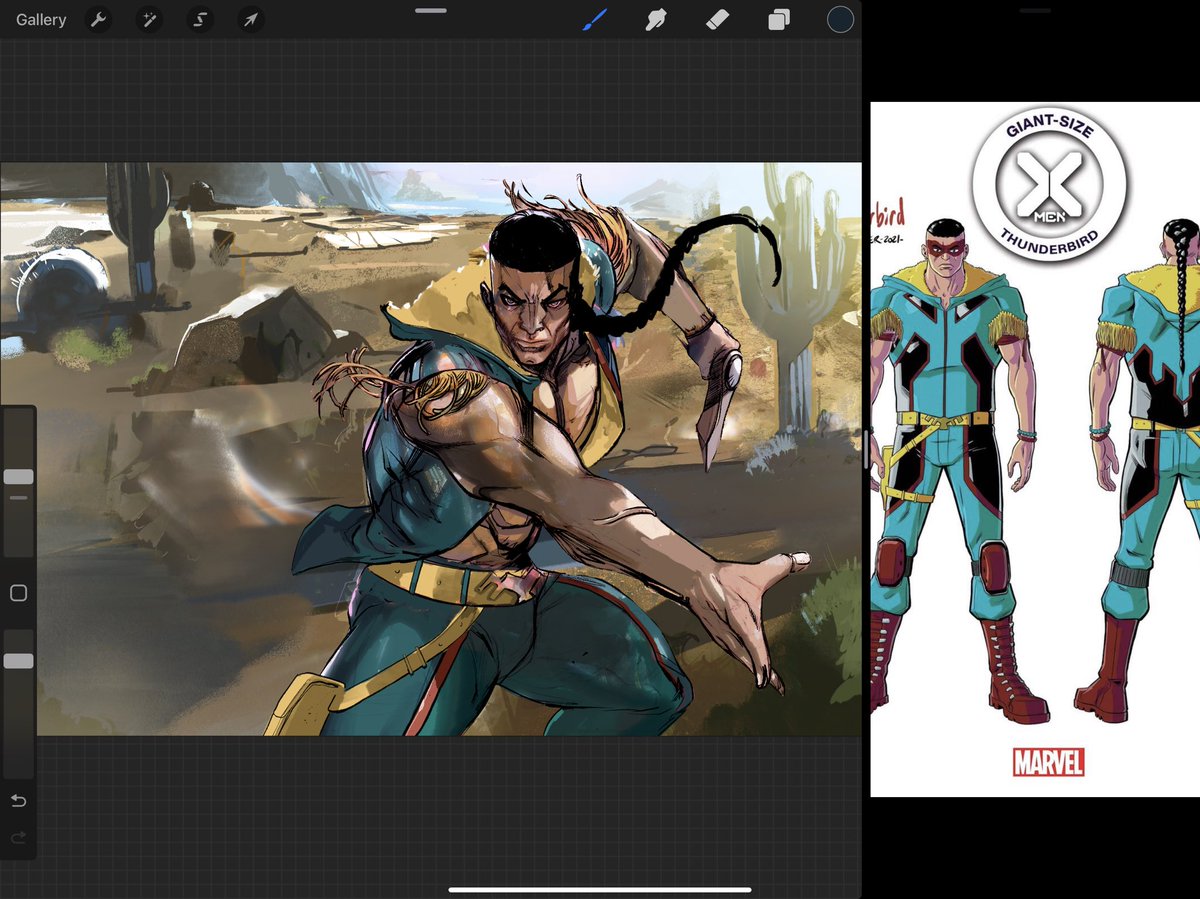This screenshot has height=899, width=1200.
Task: Redo the last action
Action: 18,838
